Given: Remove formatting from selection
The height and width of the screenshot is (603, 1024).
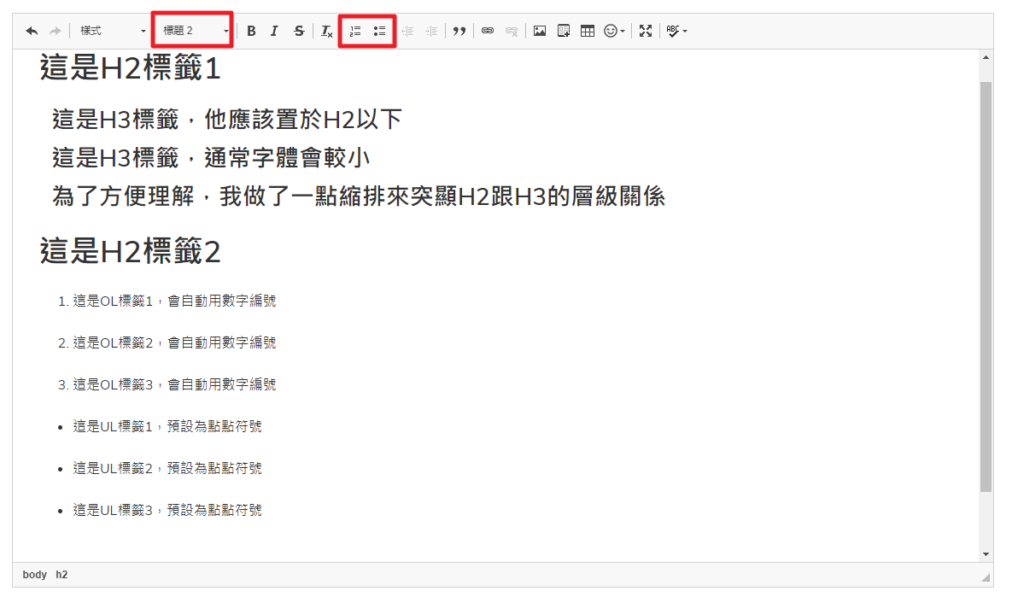Looking at the screenshot, I should [x=327, y=31].
